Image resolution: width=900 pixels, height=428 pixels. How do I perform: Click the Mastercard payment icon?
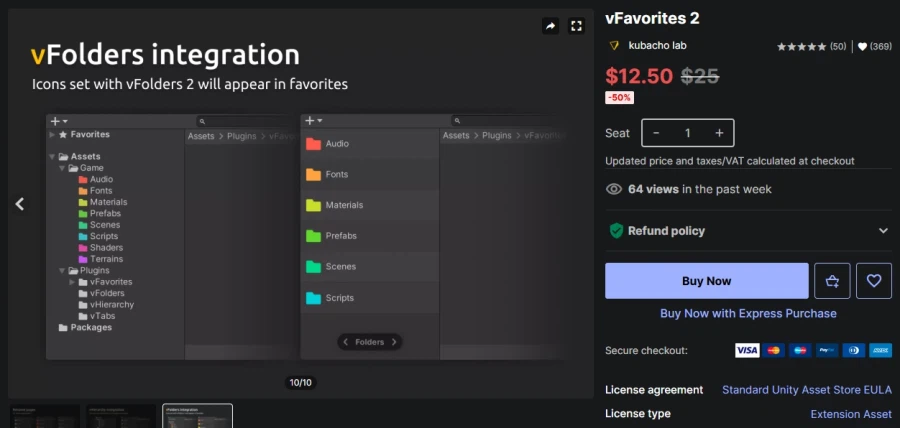tap(773, 351)
